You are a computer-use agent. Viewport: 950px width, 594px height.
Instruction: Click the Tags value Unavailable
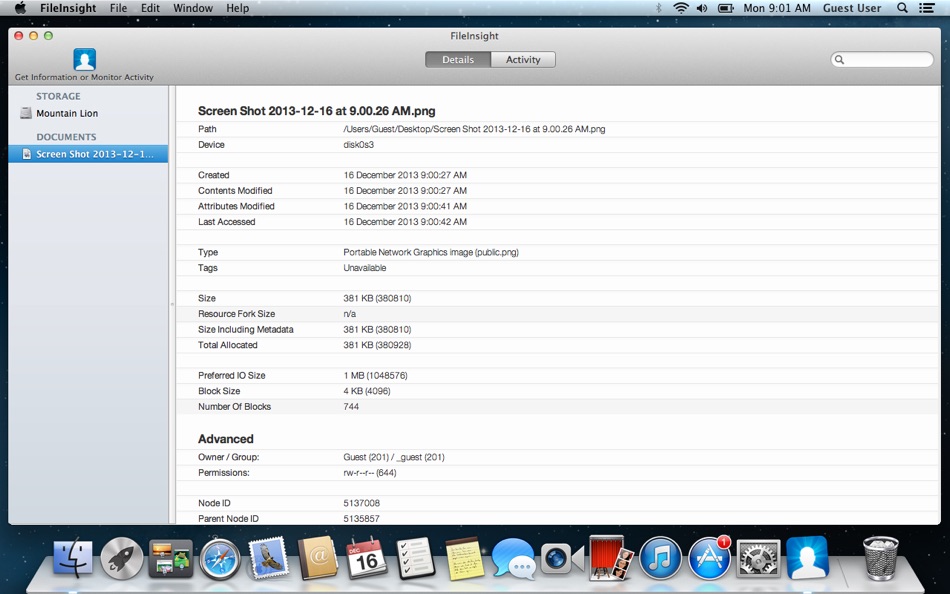pos(365,268)
